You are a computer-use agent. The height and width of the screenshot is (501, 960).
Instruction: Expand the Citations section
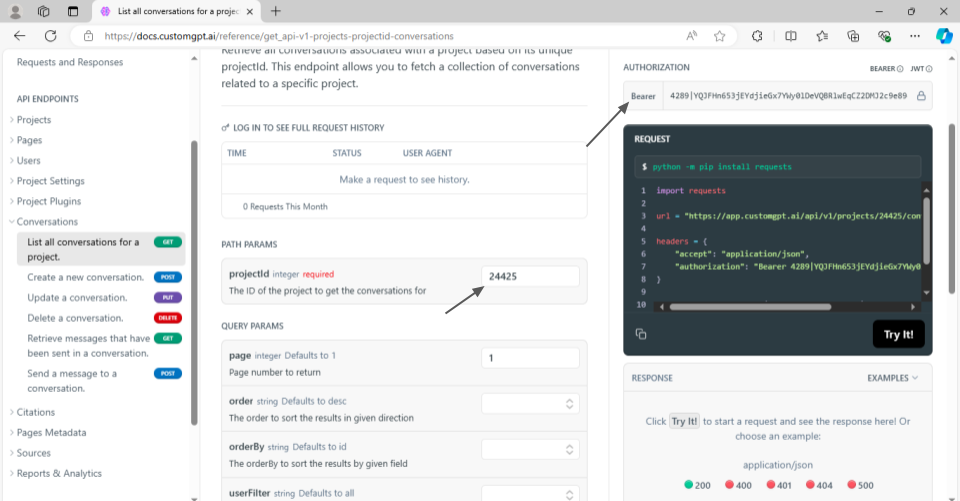36,412
